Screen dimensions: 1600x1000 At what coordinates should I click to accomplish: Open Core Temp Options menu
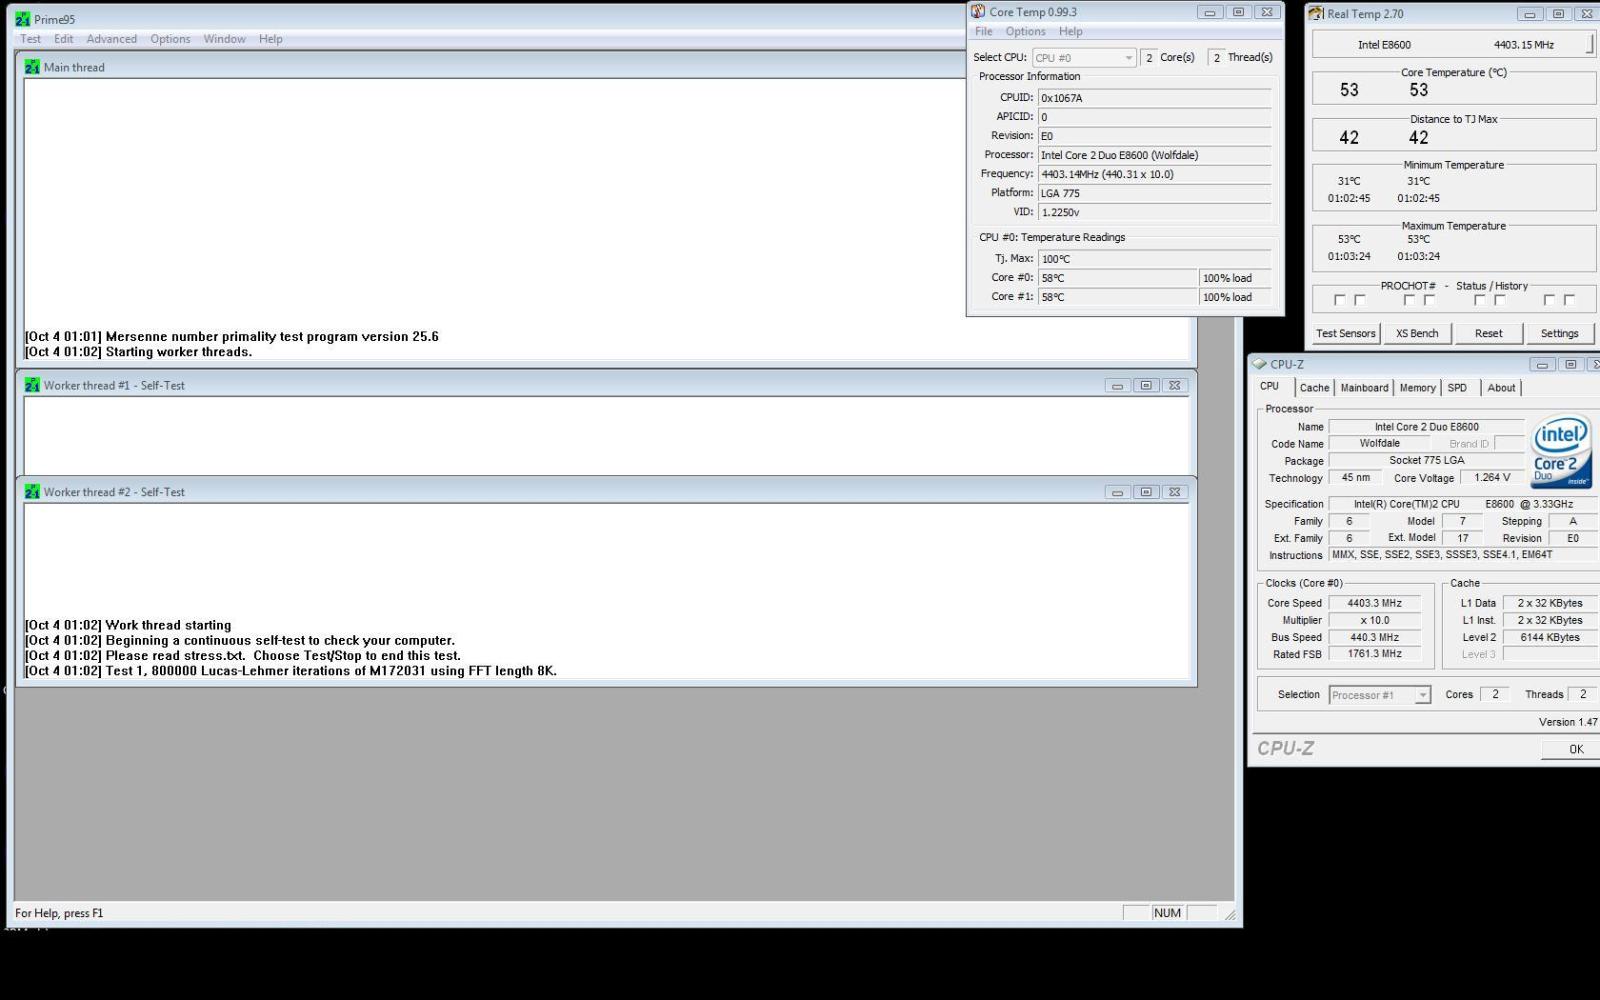click(x=1026, y=31)
